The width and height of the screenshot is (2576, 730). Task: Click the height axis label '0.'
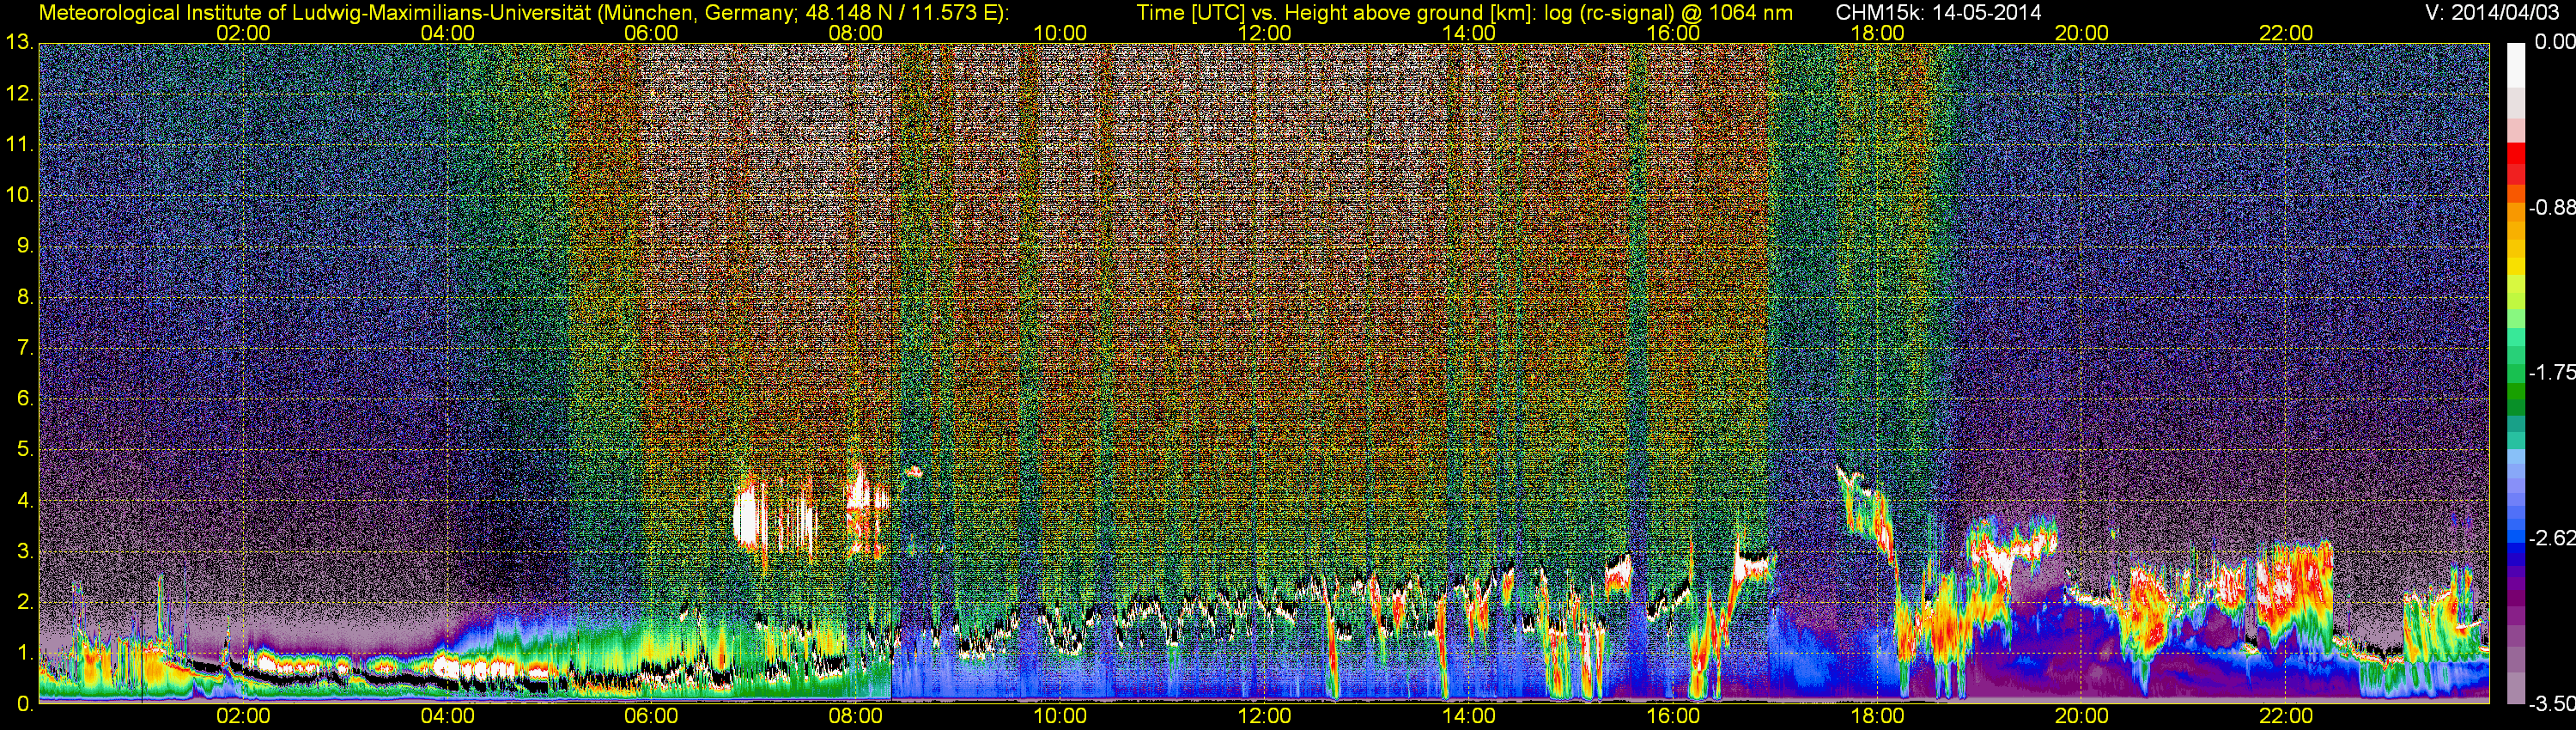[25, 704]
